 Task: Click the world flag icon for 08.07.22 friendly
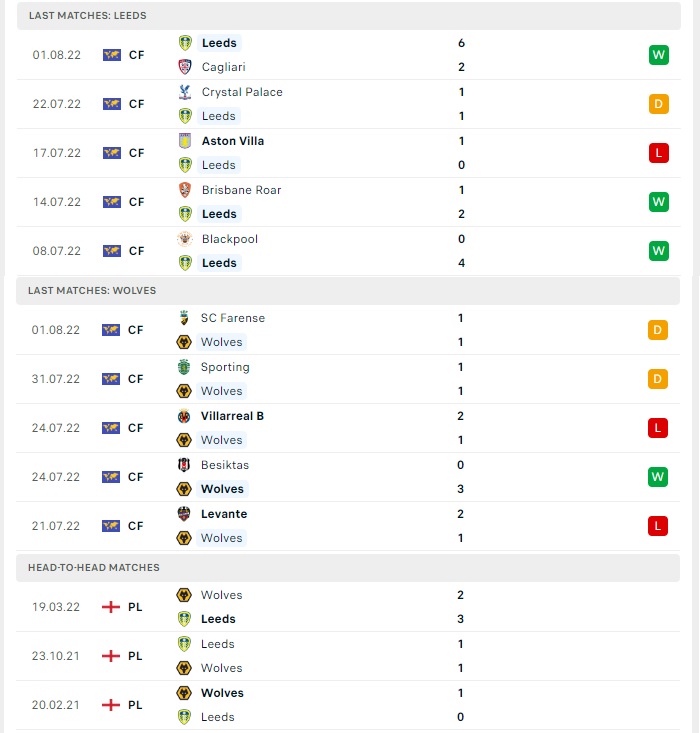[112, 251]
